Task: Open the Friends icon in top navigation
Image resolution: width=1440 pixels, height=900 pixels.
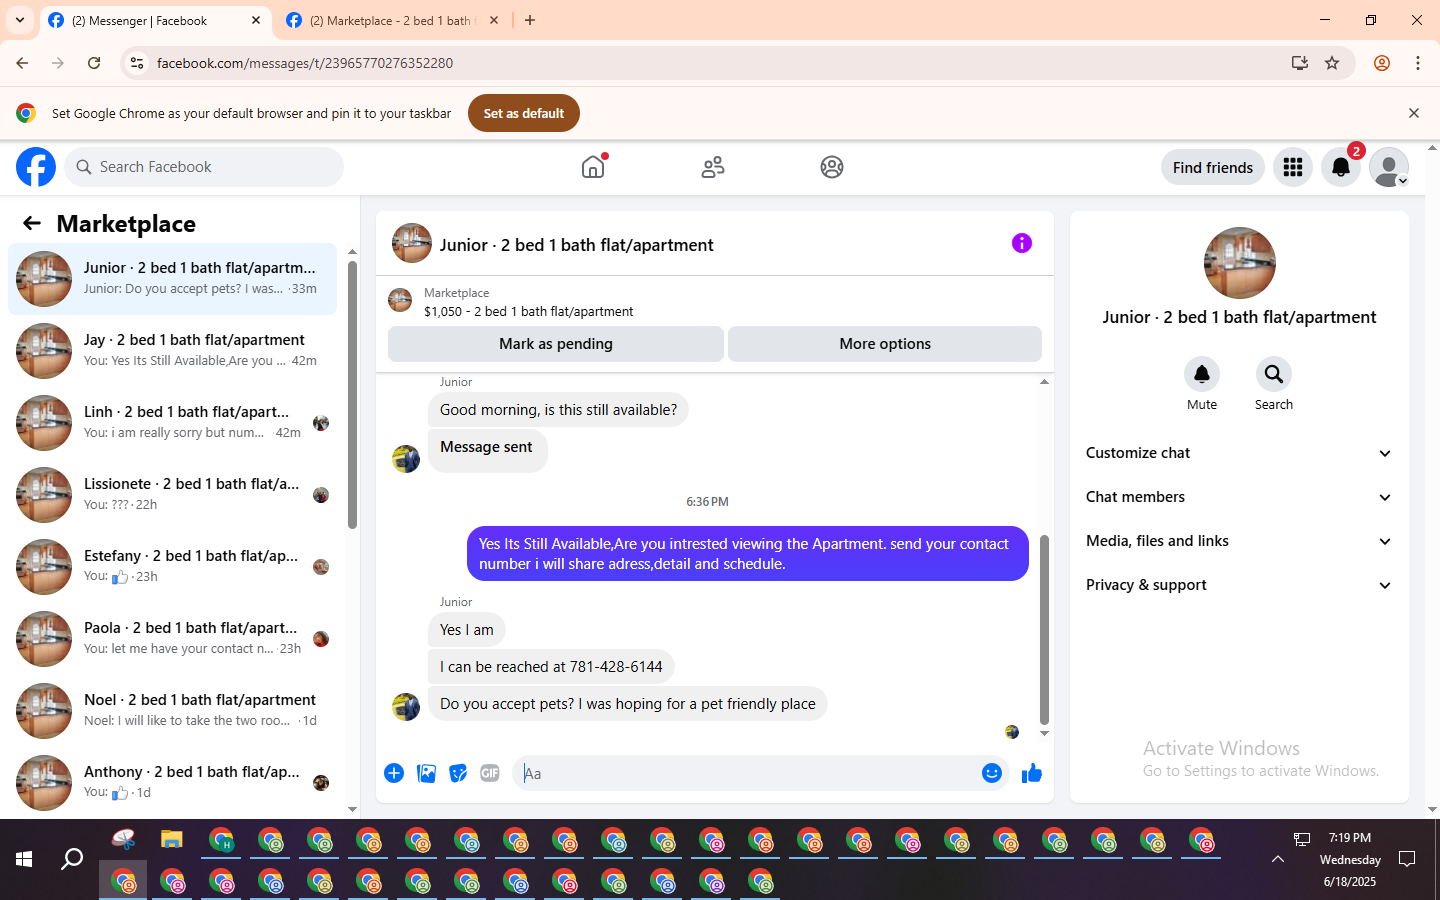Action: [x=713, y=167]
